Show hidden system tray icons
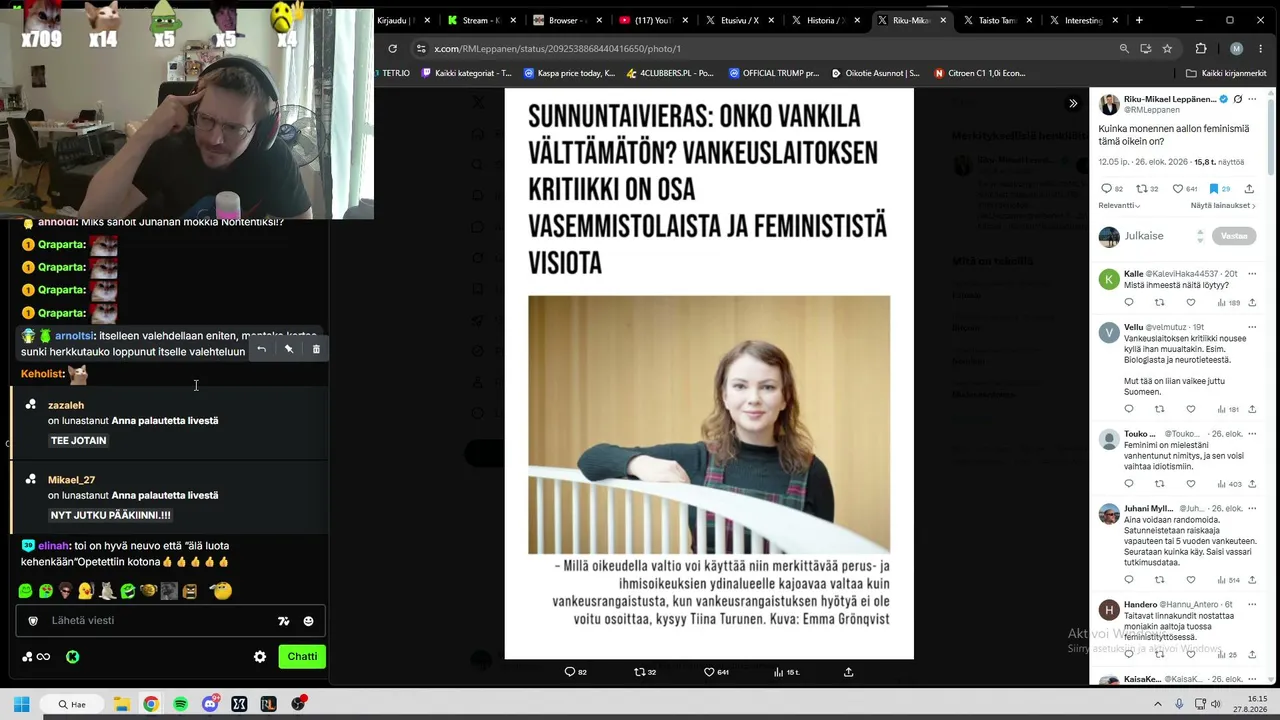This screenshot has height=720, width=1280. tap(1157, 705)
